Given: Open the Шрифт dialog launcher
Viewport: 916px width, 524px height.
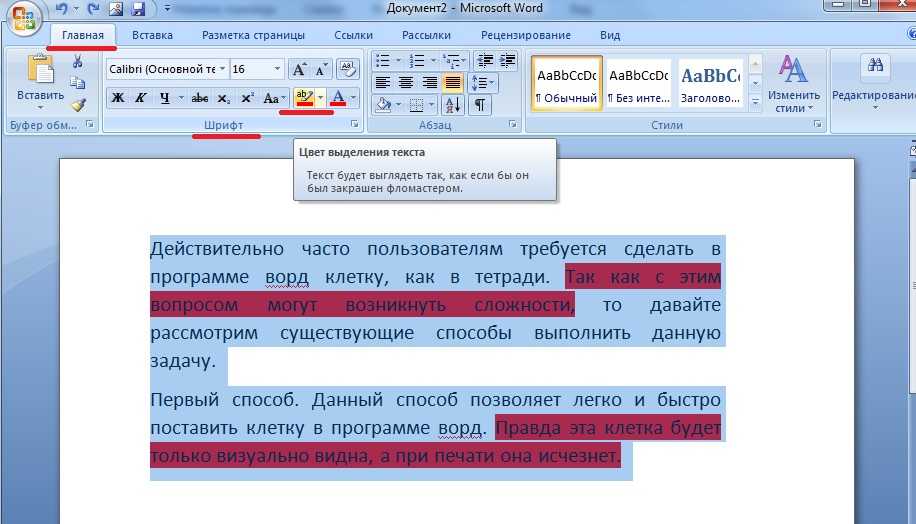Looking at the screenshot, I should pyautogui.click(x=354, y=124).
